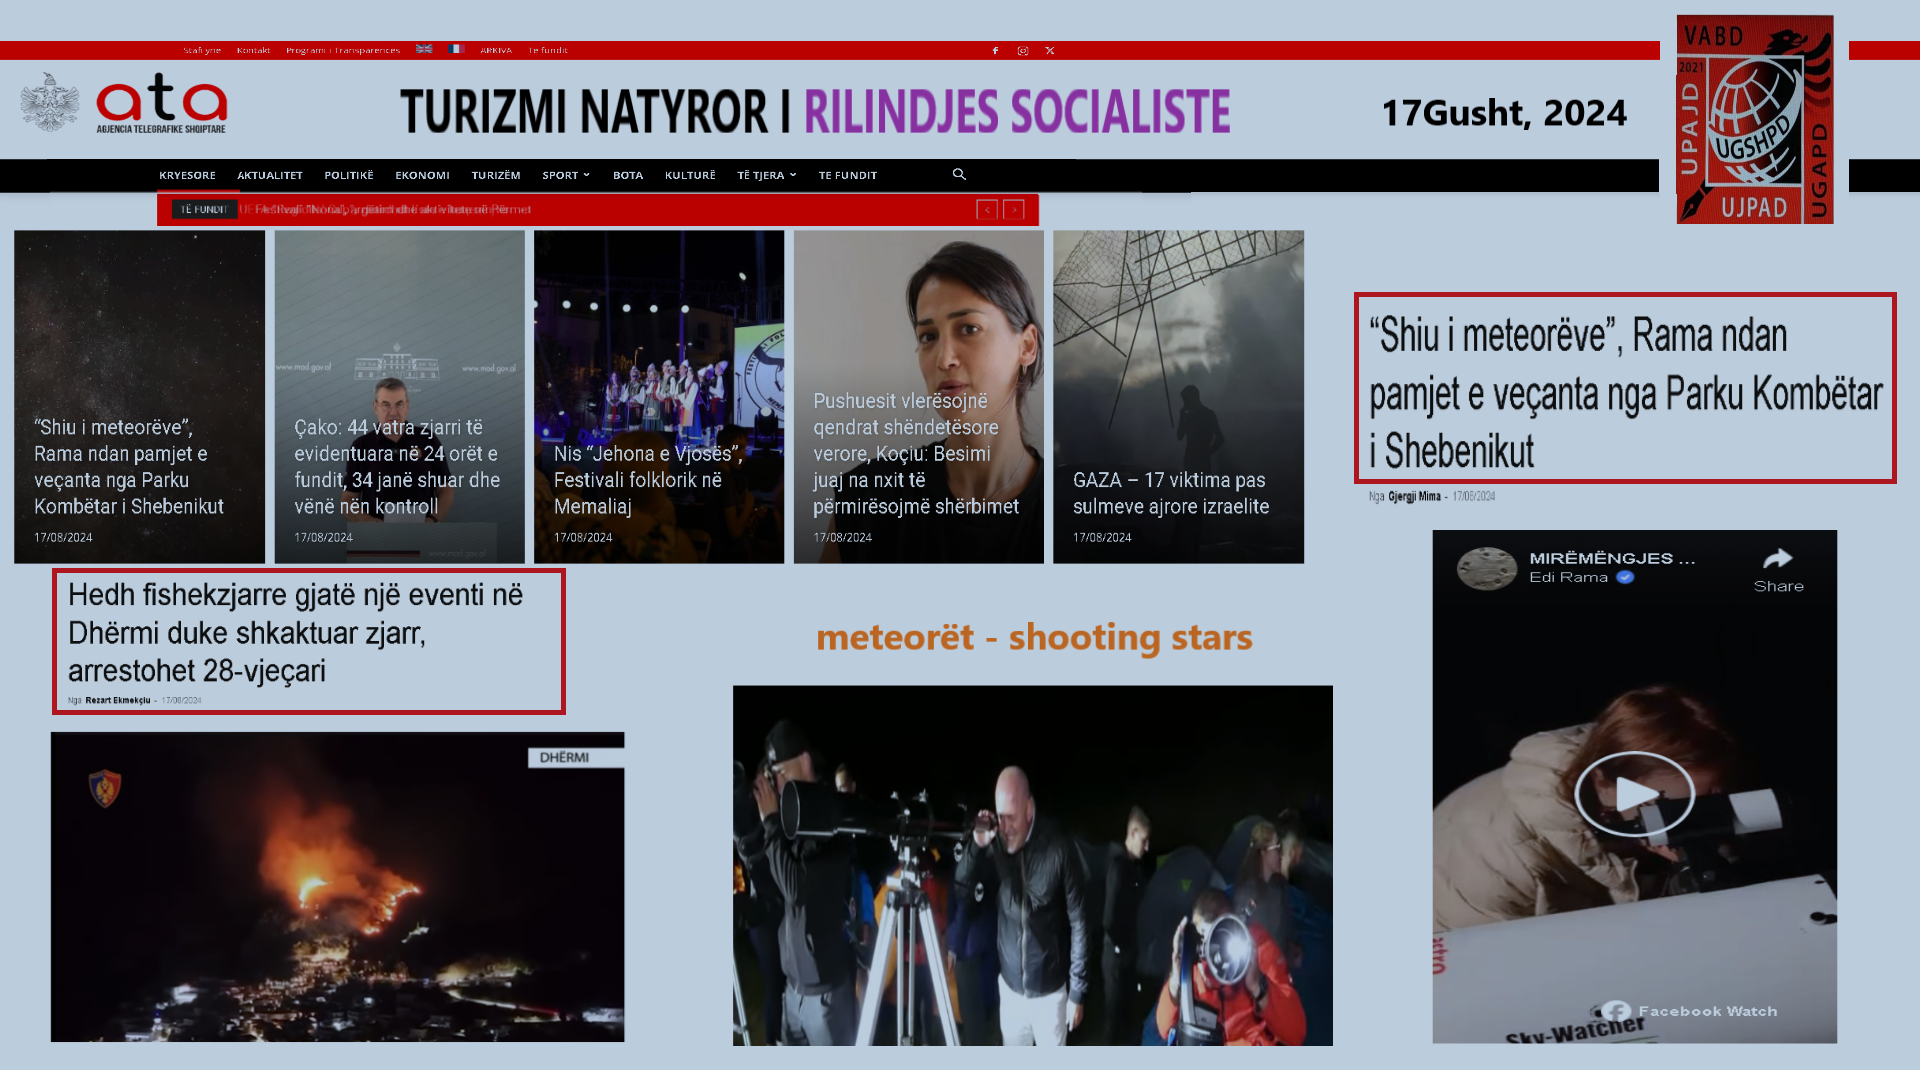The width and height of the screenshot is (1920, 1070).
Task: Open the GAZA 17 viktima article card
Action: (x=1178, y=397)
